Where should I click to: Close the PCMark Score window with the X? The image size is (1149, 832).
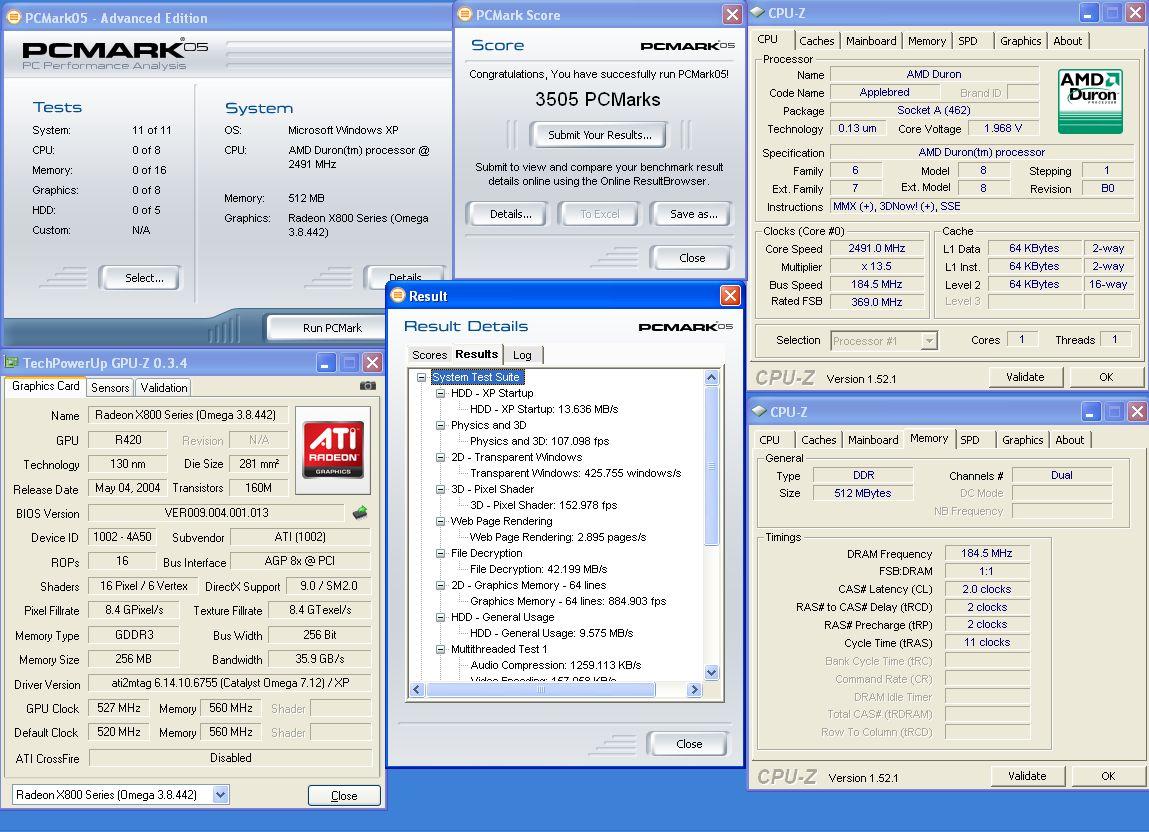point(732,14)
